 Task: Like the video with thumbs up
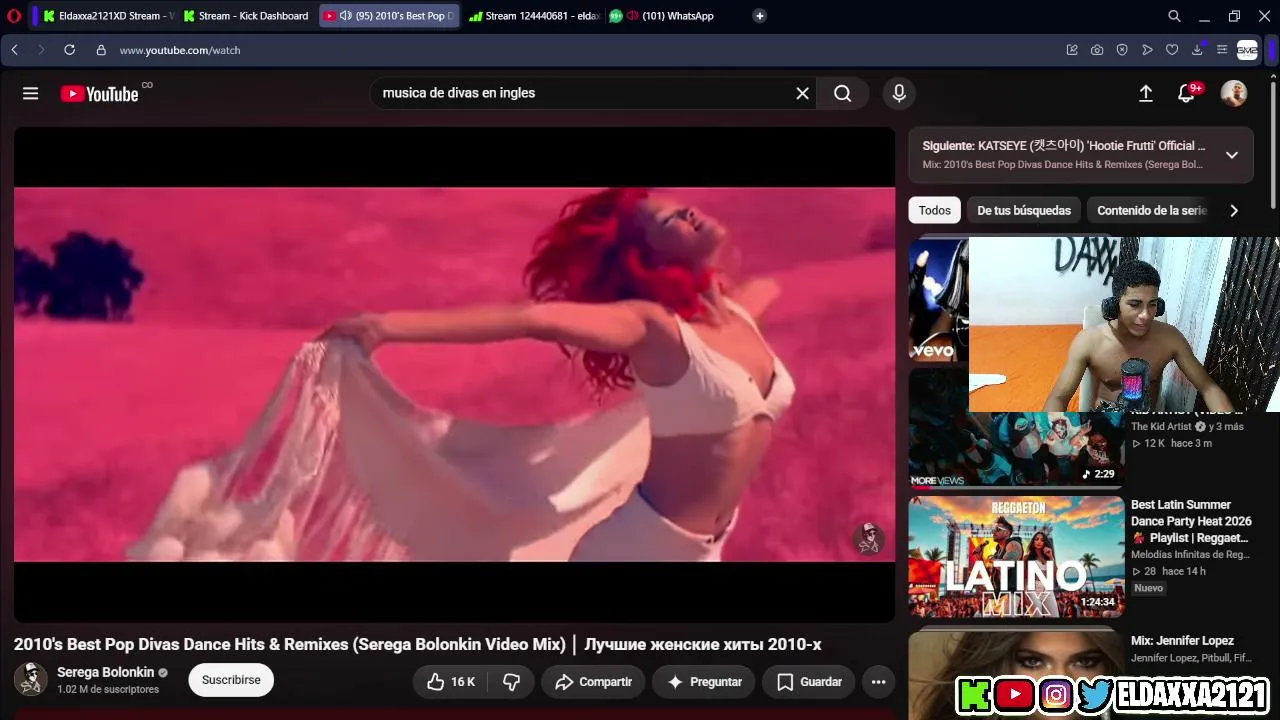(x=451, y=682)
